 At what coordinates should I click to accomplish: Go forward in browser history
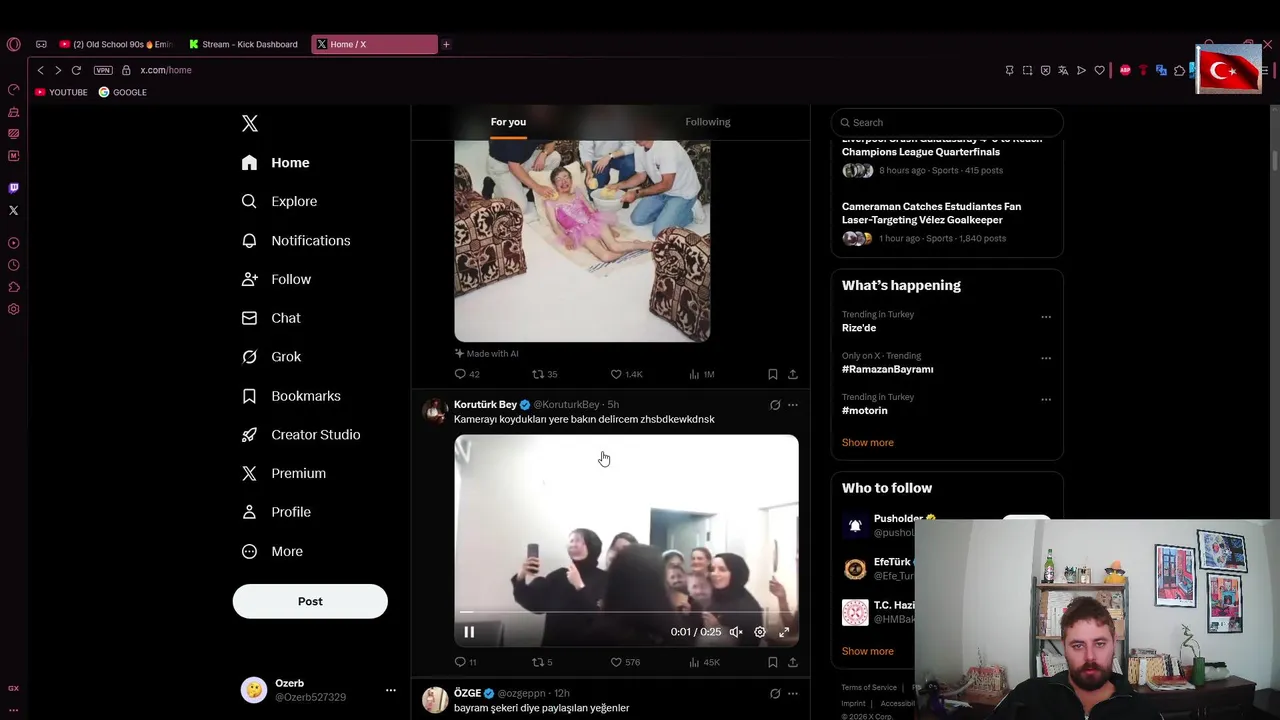[x=58, y=70]
